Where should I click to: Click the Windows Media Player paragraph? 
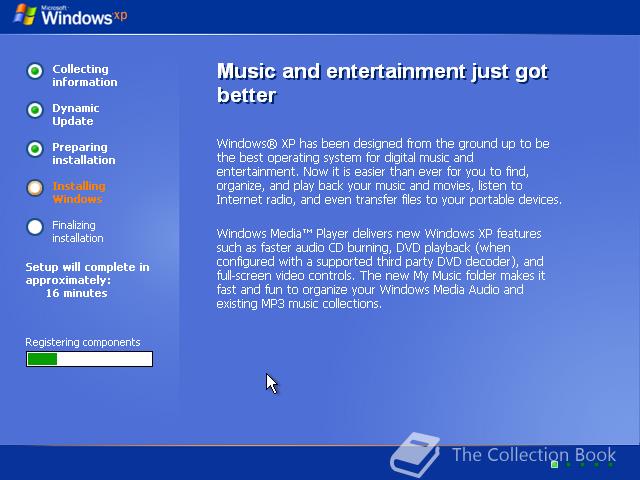(381, 269)
